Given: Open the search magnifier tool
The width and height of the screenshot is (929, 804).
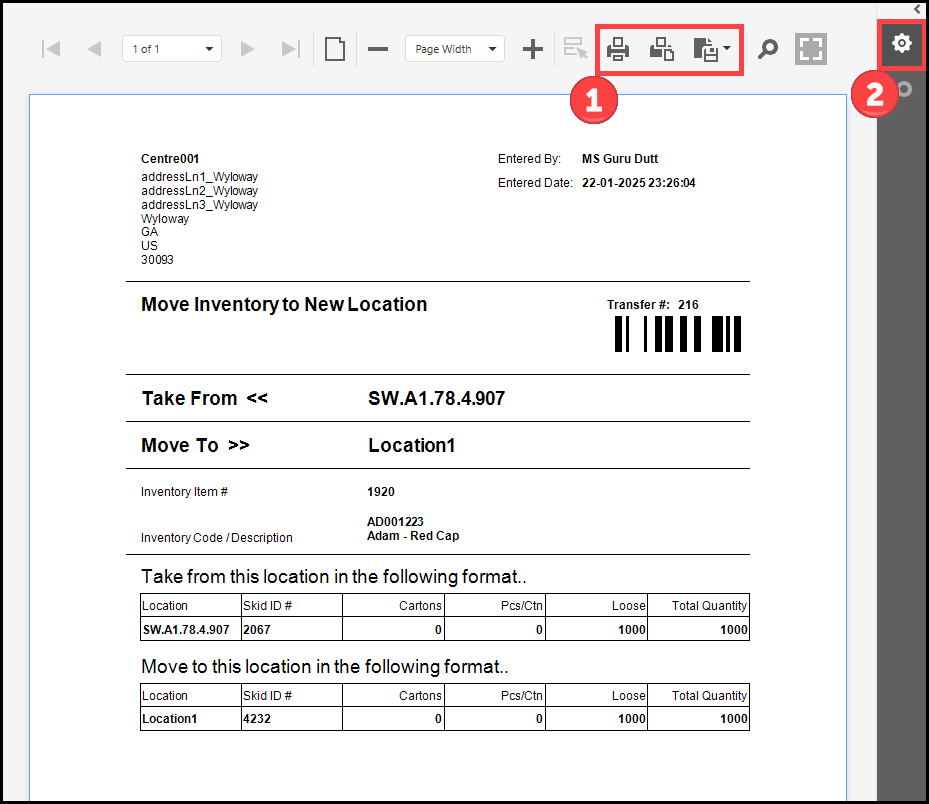Looking at the screenshot, I should pos(767,49).
